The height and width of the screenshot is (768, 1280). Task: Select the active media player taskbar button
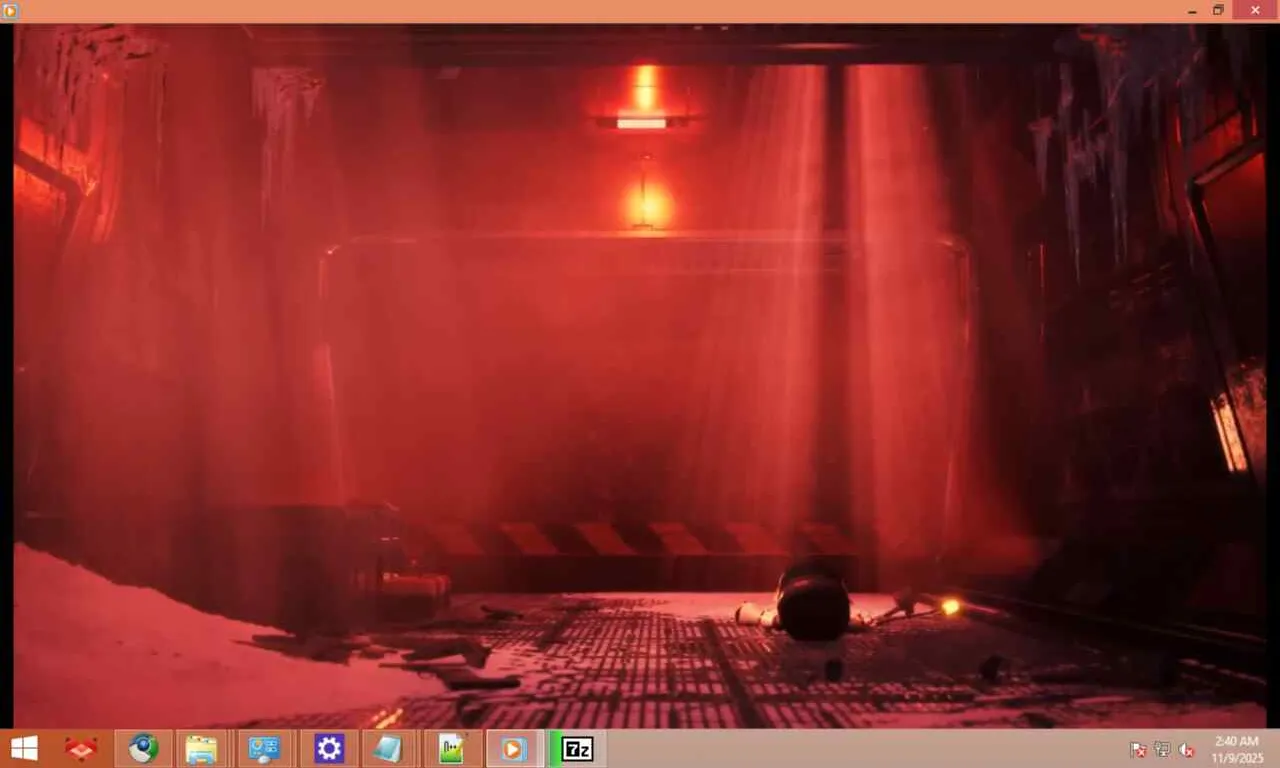pos(514,748)
